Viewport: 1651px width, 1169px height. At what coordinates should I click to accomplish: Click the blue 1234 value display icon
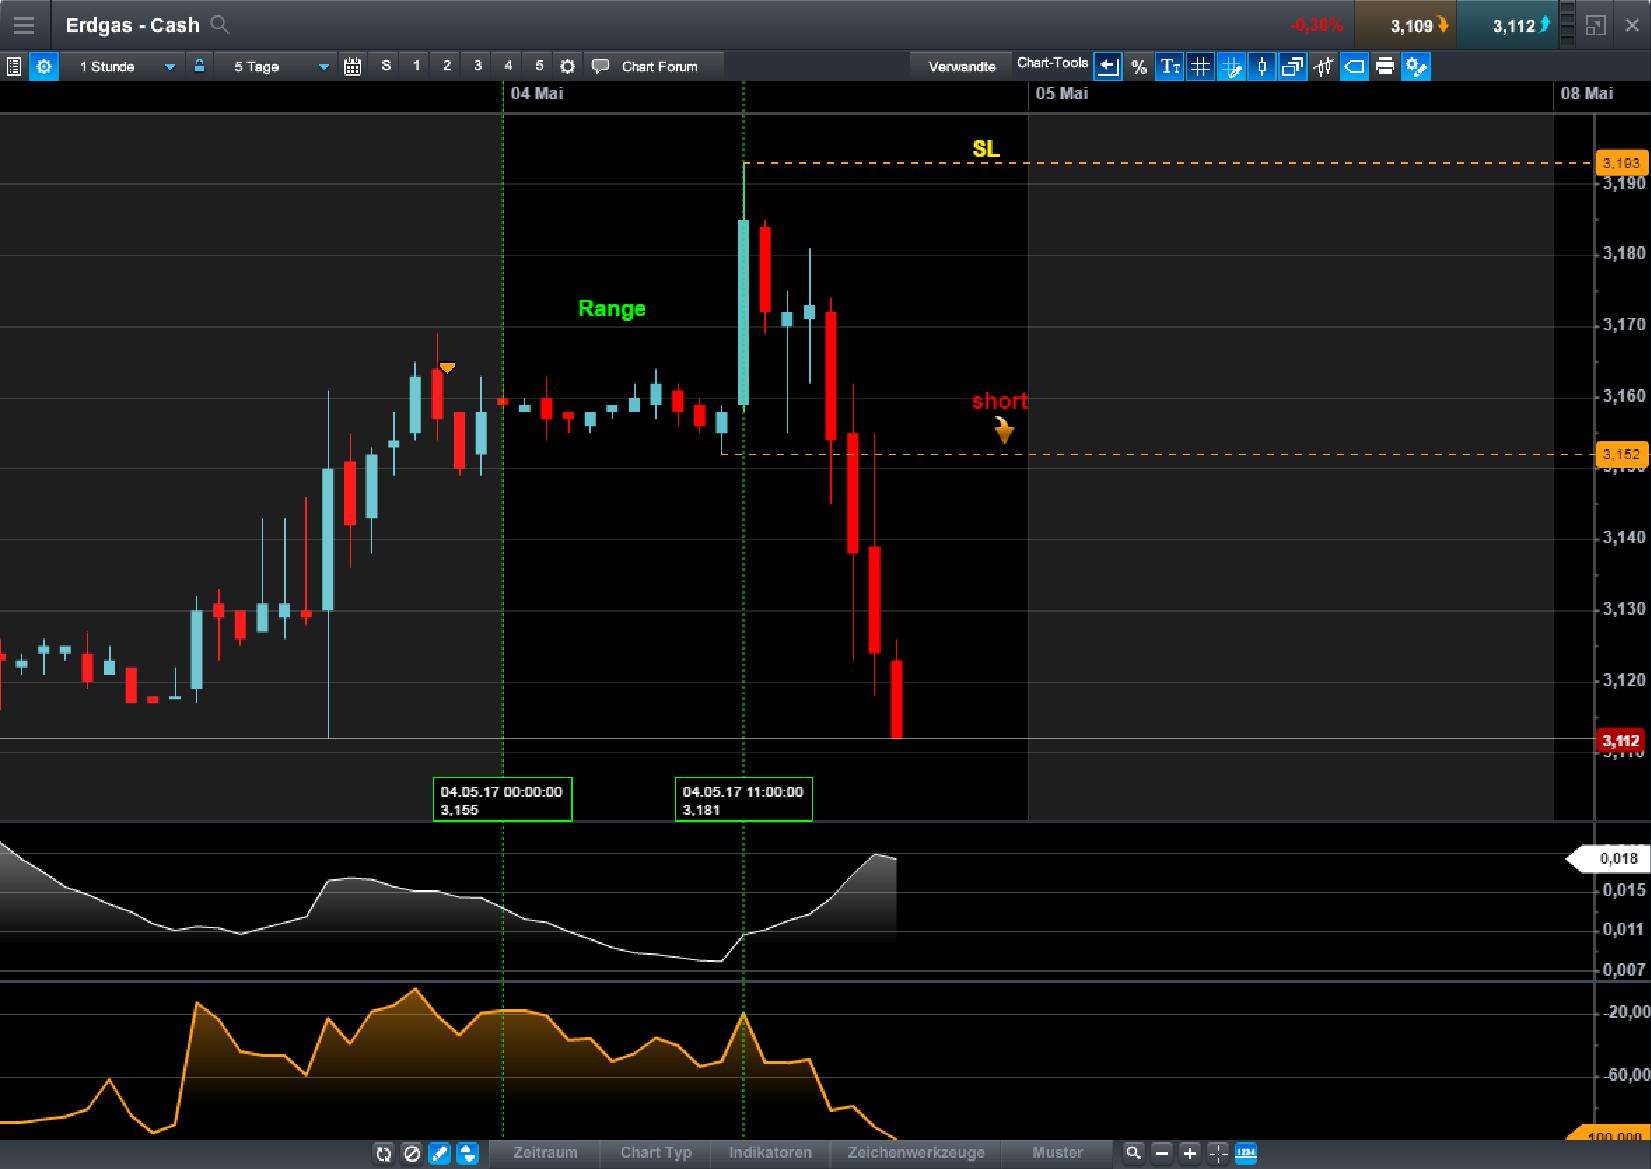[1246, 1154]
